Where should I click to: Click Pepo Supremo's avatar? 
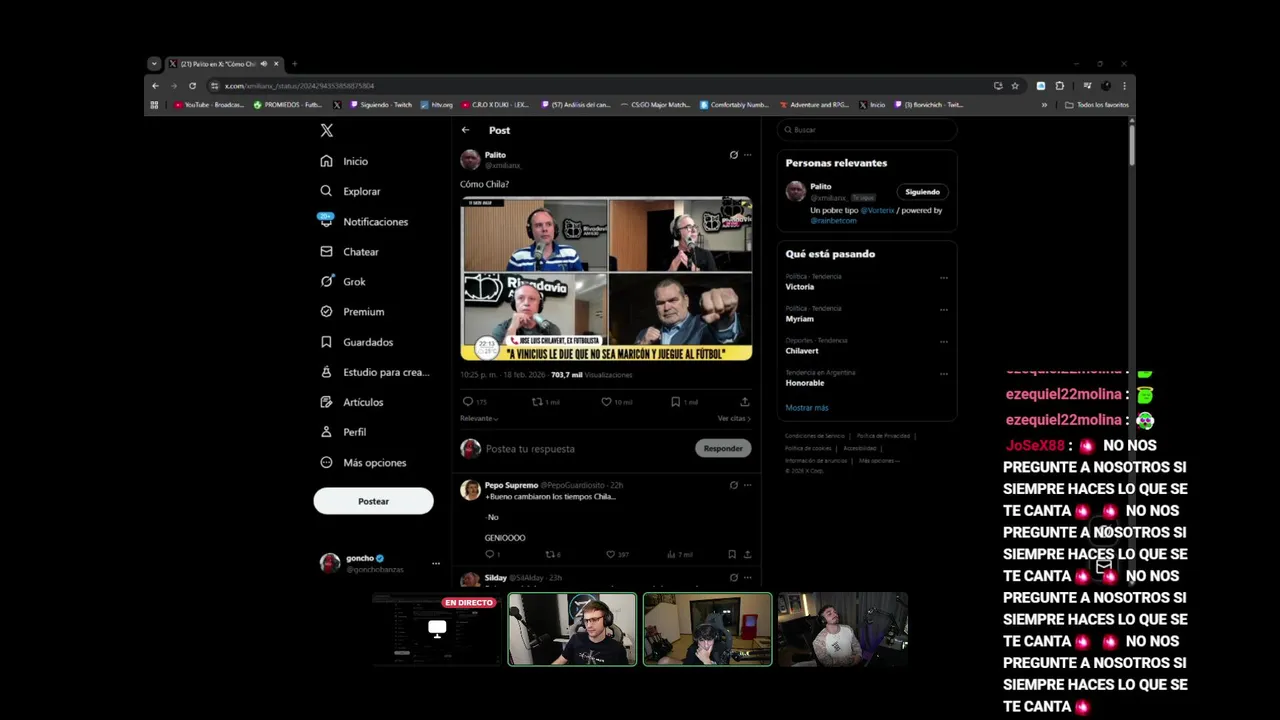[469, 490]
